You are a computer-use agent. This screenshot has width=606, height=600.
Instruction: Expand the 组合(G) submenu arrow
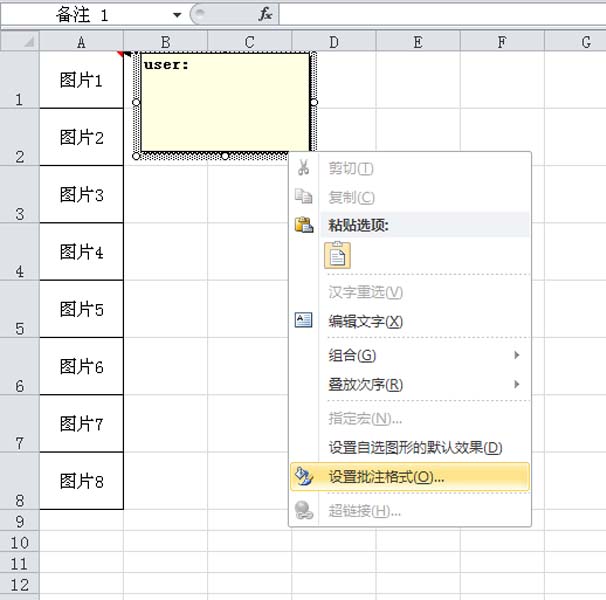(517, 356)
